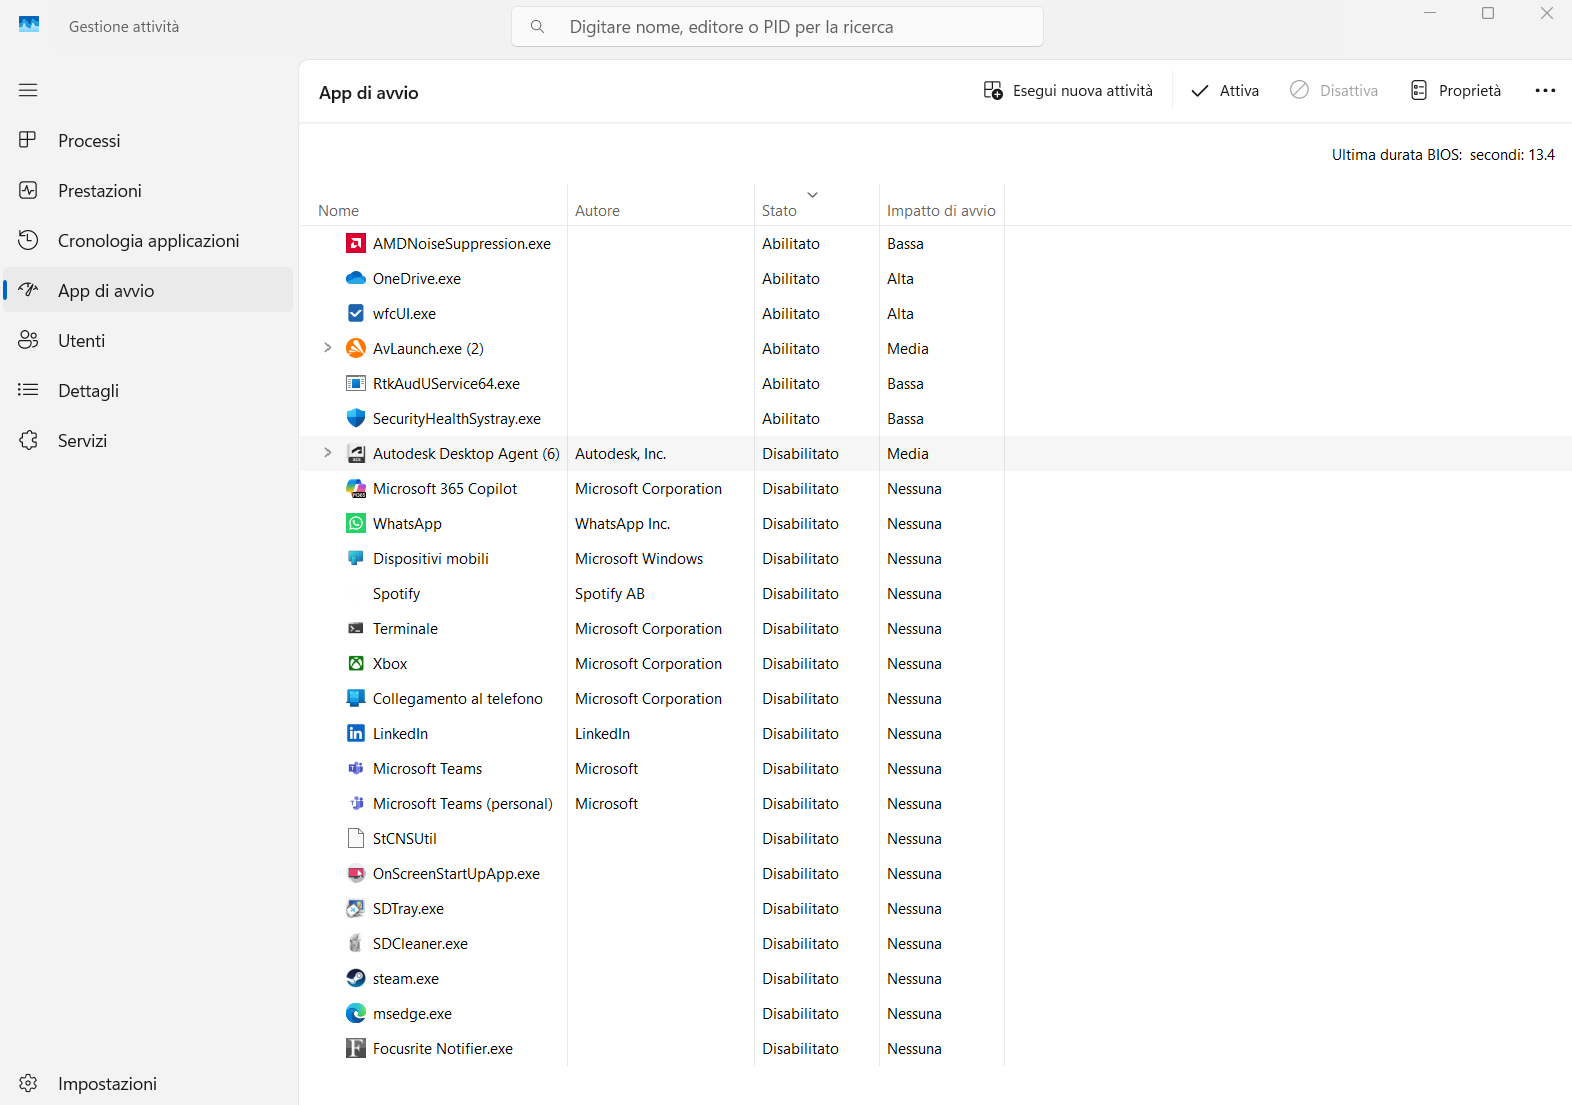Click the OnScreenStartUpApp.exe icon
Screen dimensions: 1572x1105
click(356, 873)
